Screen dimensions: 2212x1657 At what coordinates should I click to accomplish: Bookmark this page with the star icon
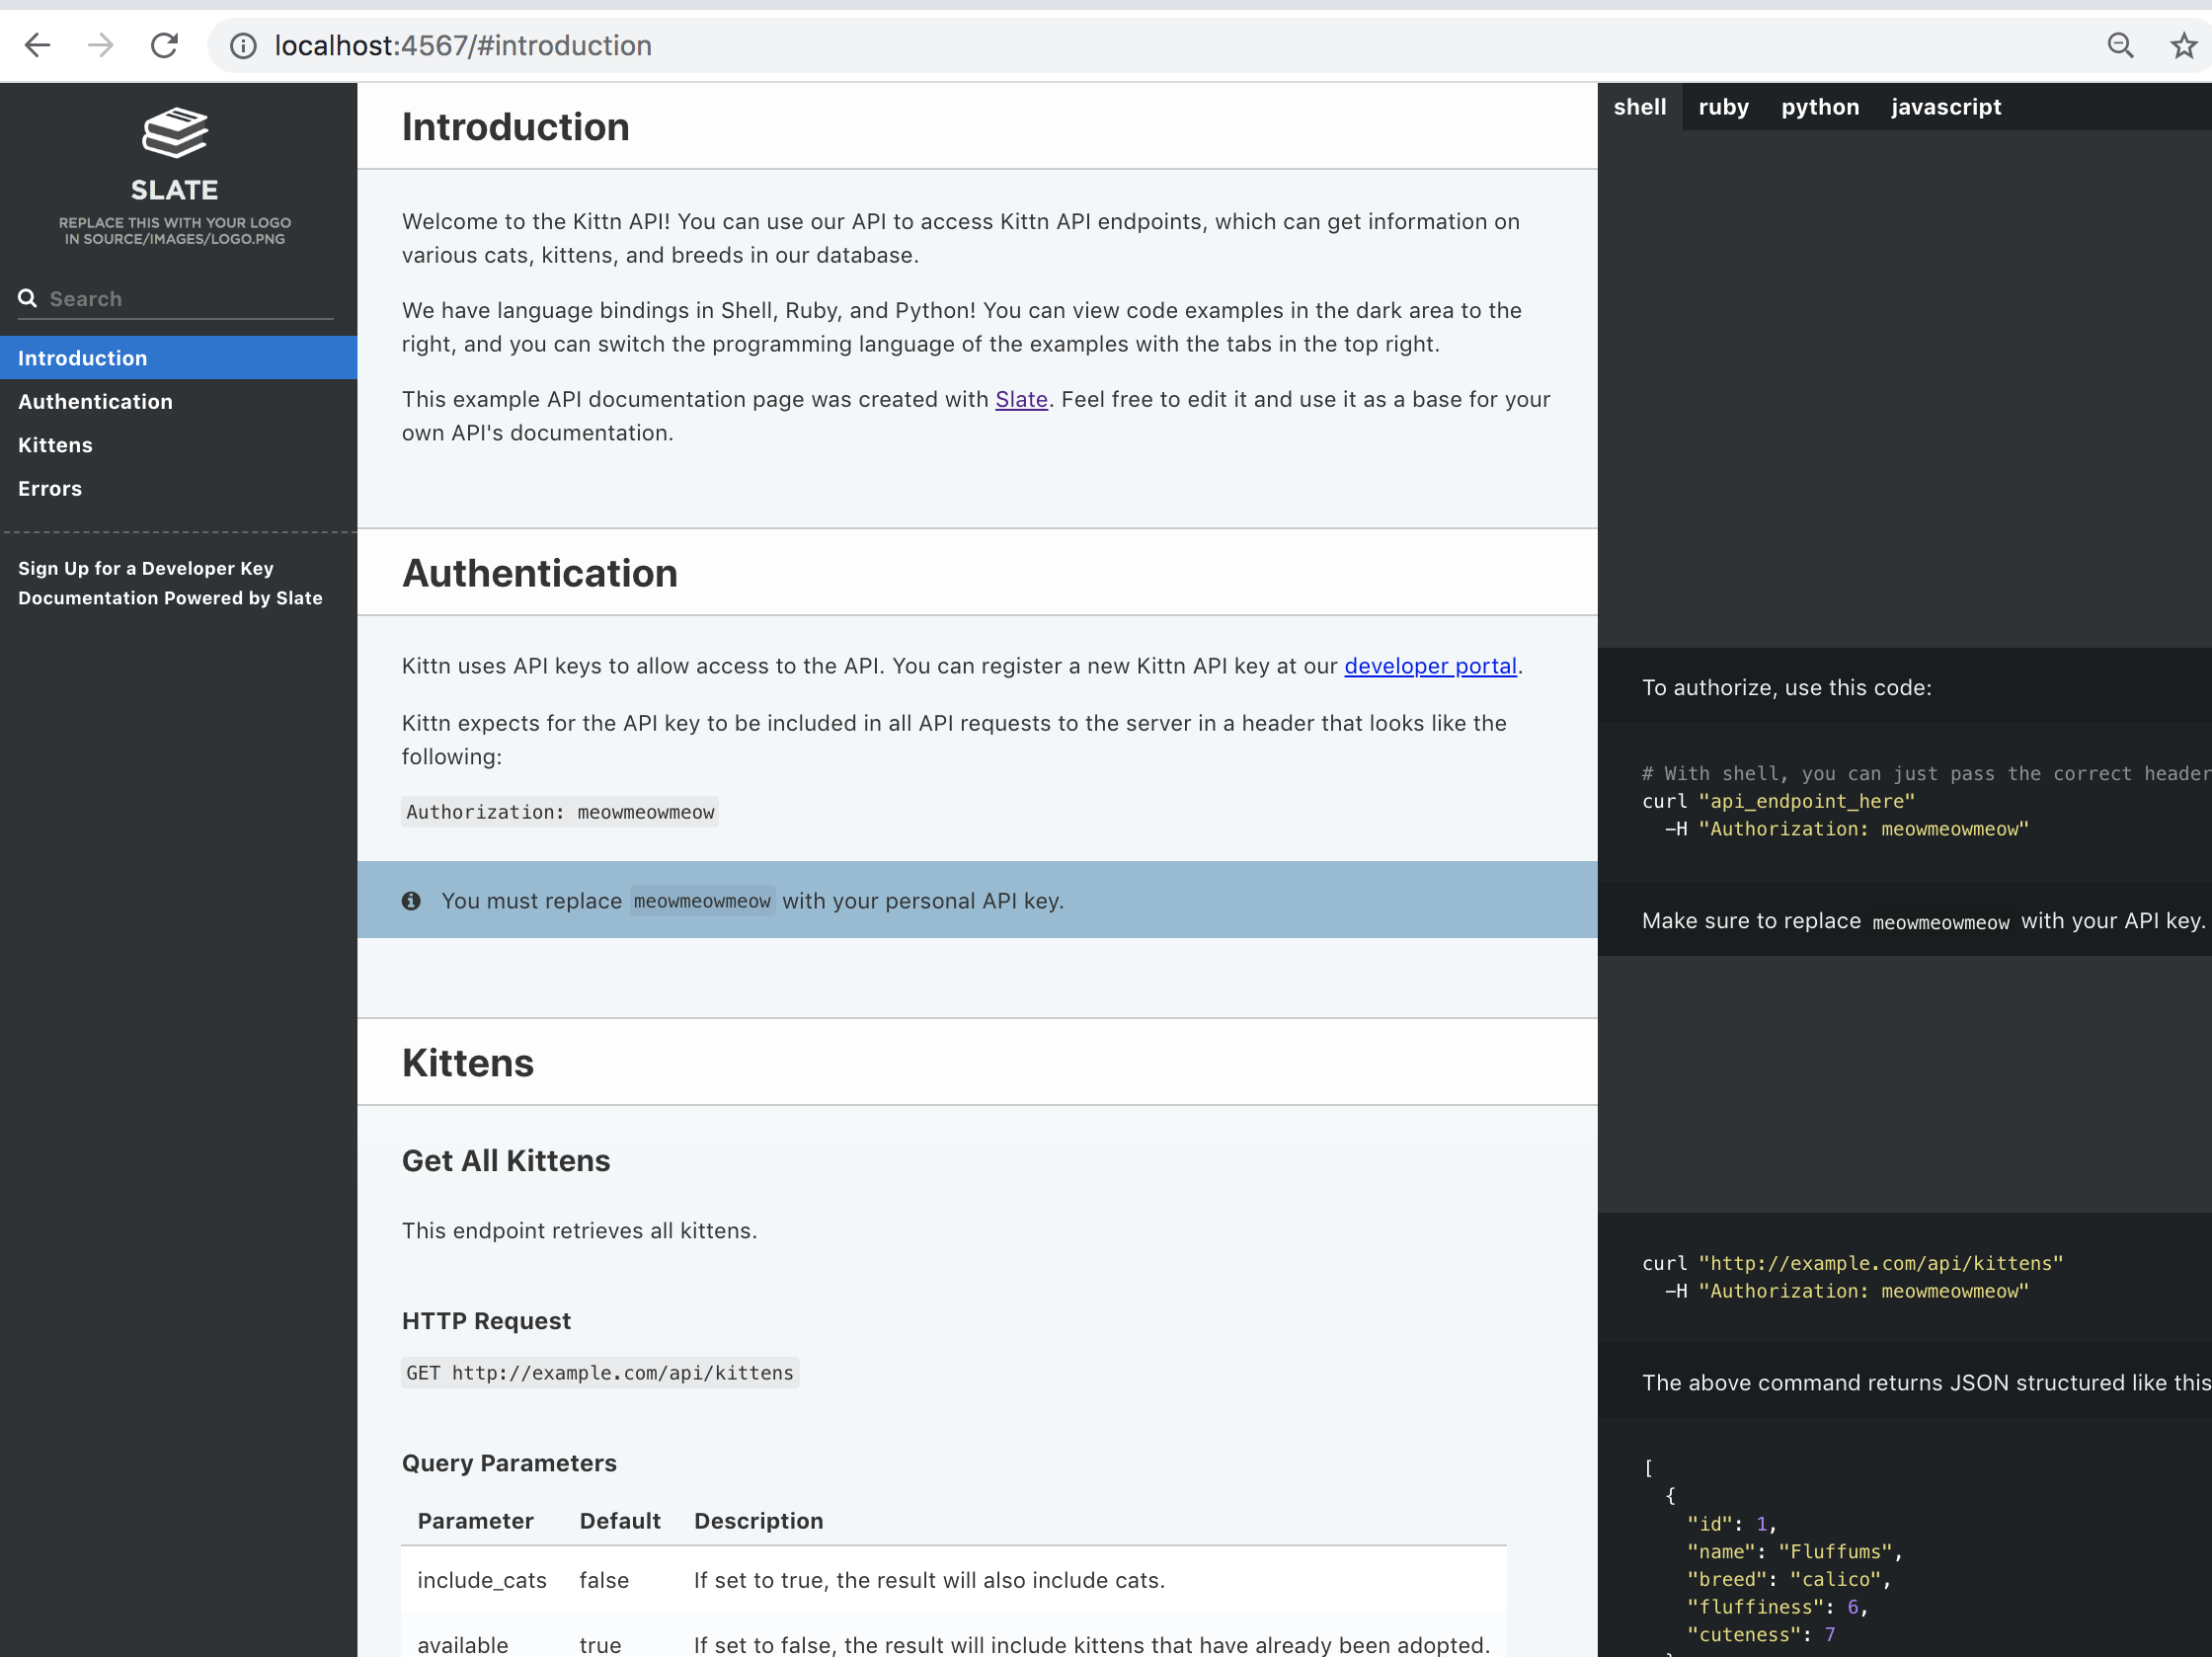[2184, 45]
